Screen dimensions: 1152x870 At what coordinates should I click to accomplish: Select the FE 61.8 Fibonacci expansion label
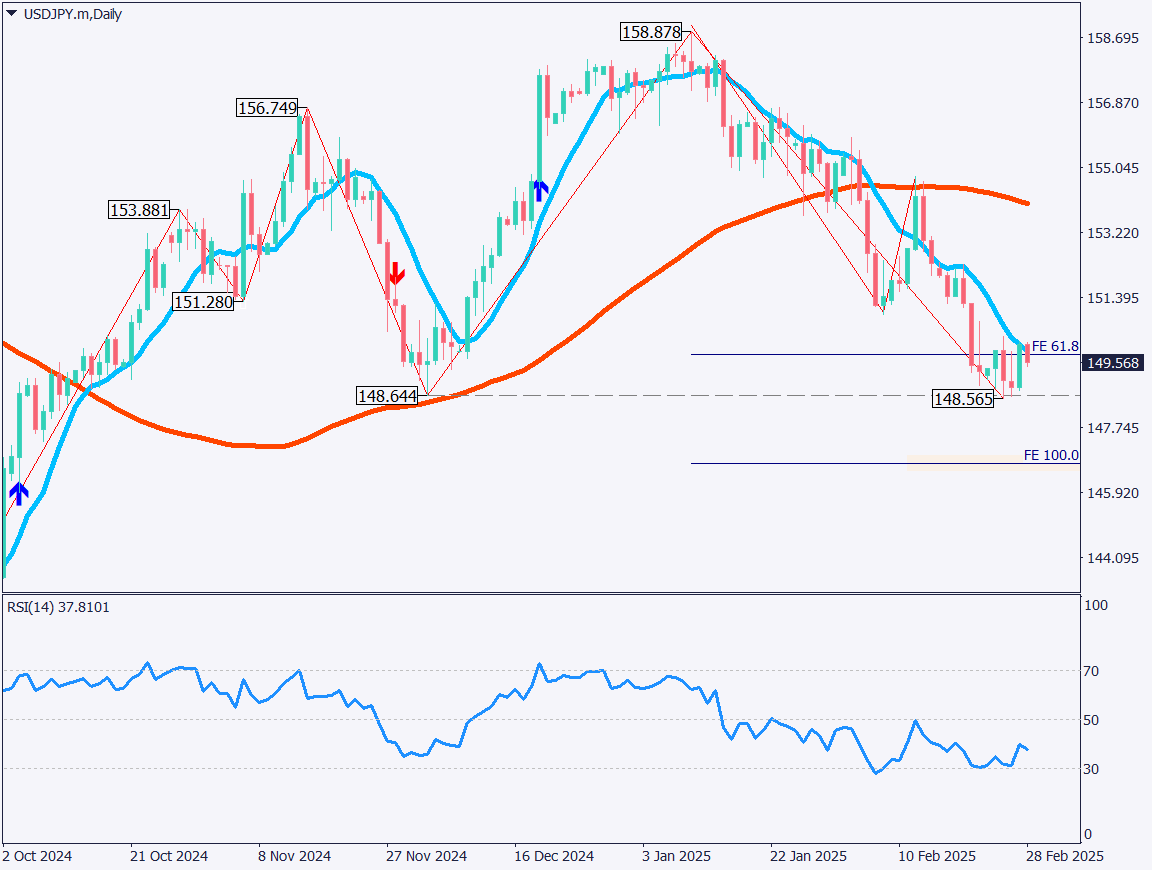[1054, 346]
